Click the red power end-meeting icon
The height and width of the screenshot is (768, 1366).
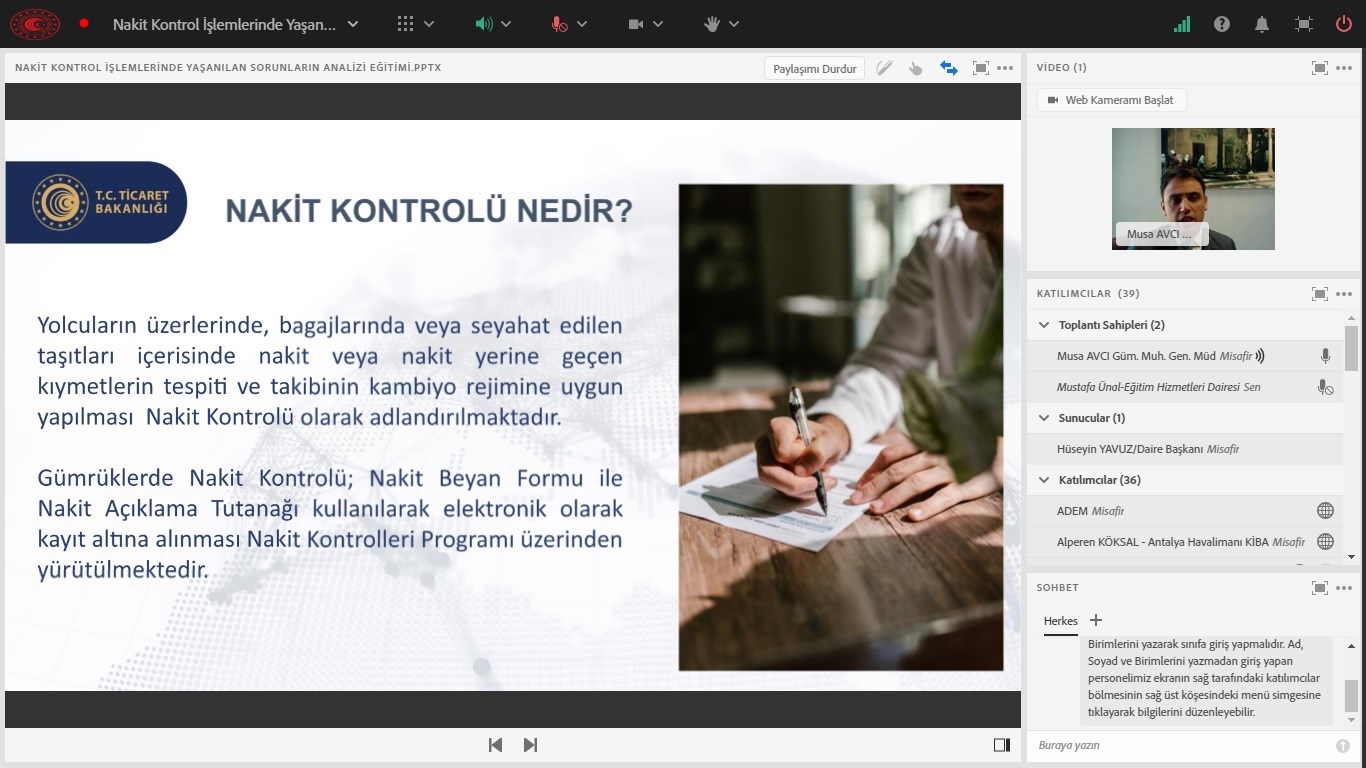[1343, 24]
